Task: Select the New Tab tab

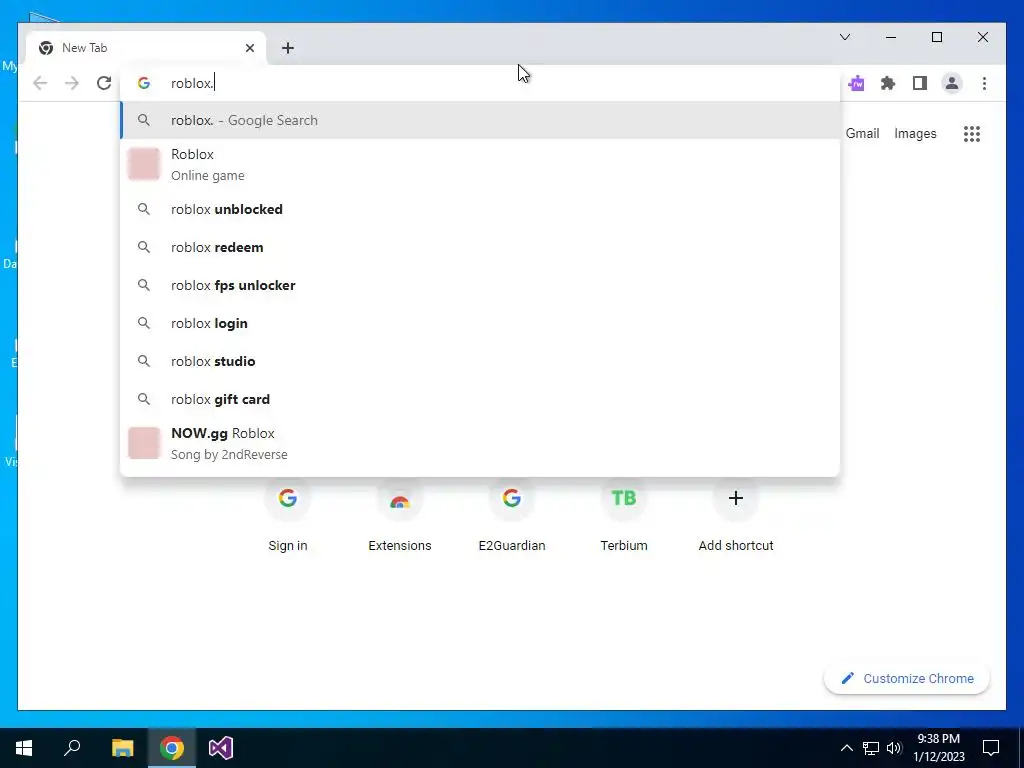Action: coord(146,48)
